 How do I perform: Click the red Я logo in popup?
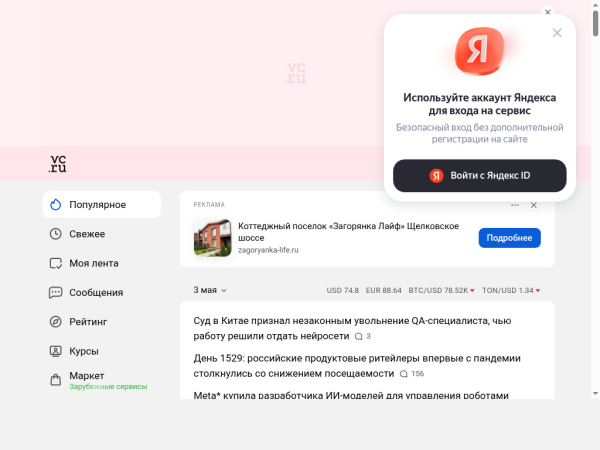pyautogui.click(x=479, y=51)
